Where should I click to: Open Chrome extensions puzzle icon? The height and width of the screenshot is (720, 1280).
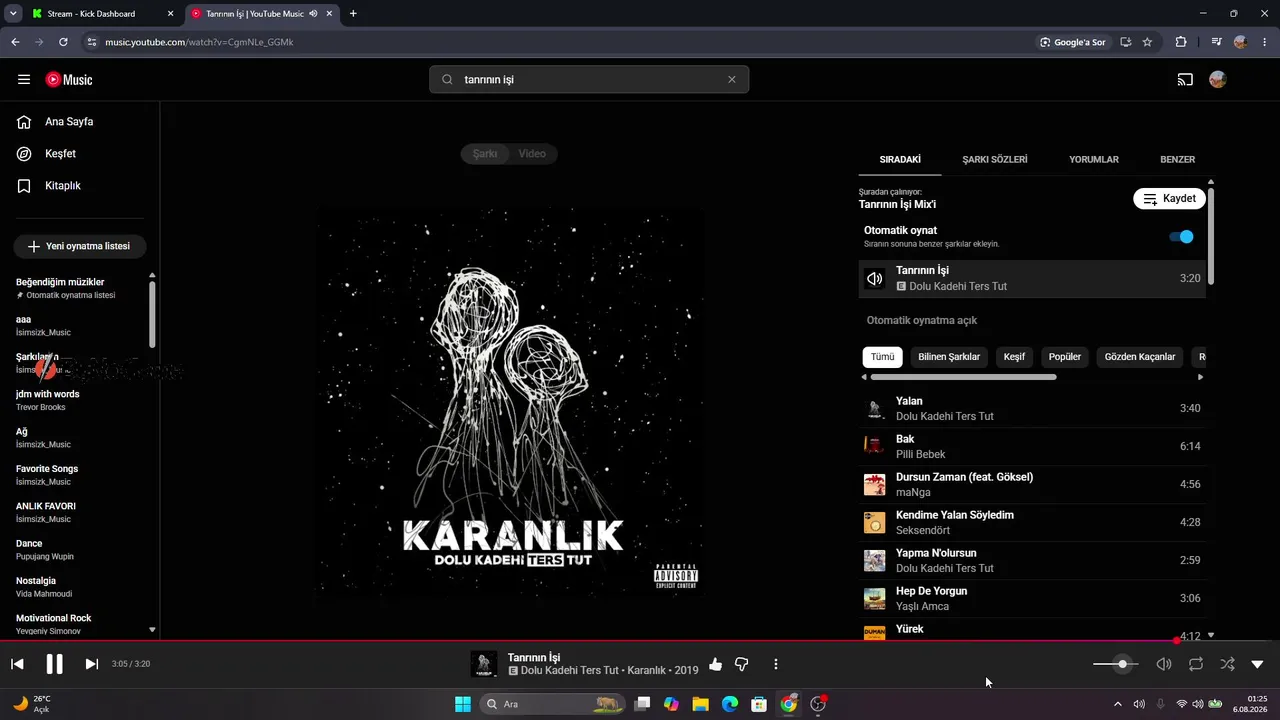tap(1181, 42)
